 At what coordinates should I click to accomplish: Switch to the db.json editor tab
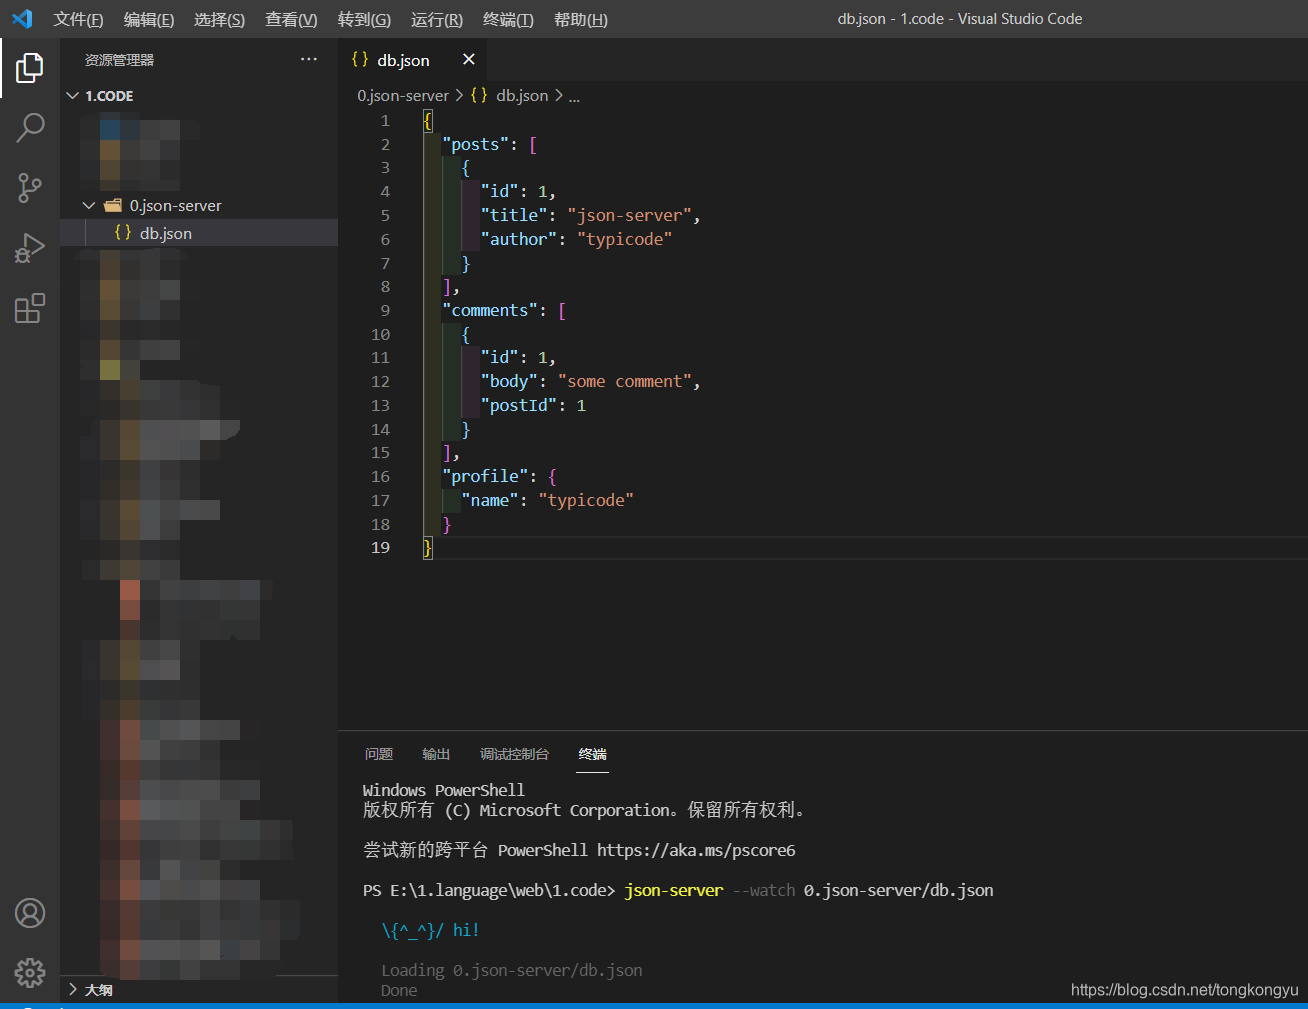point(412,60)
